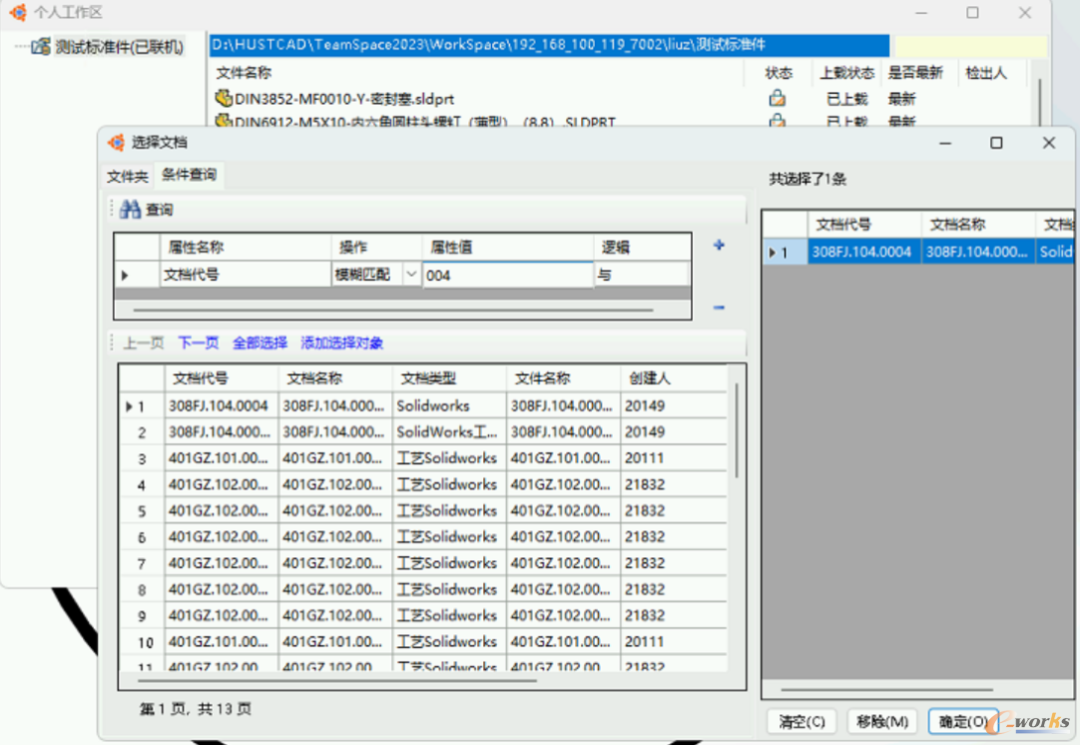Click the 清空(C) button
The height and width of the screenshot is (745, 1080).
pos(801,721)
